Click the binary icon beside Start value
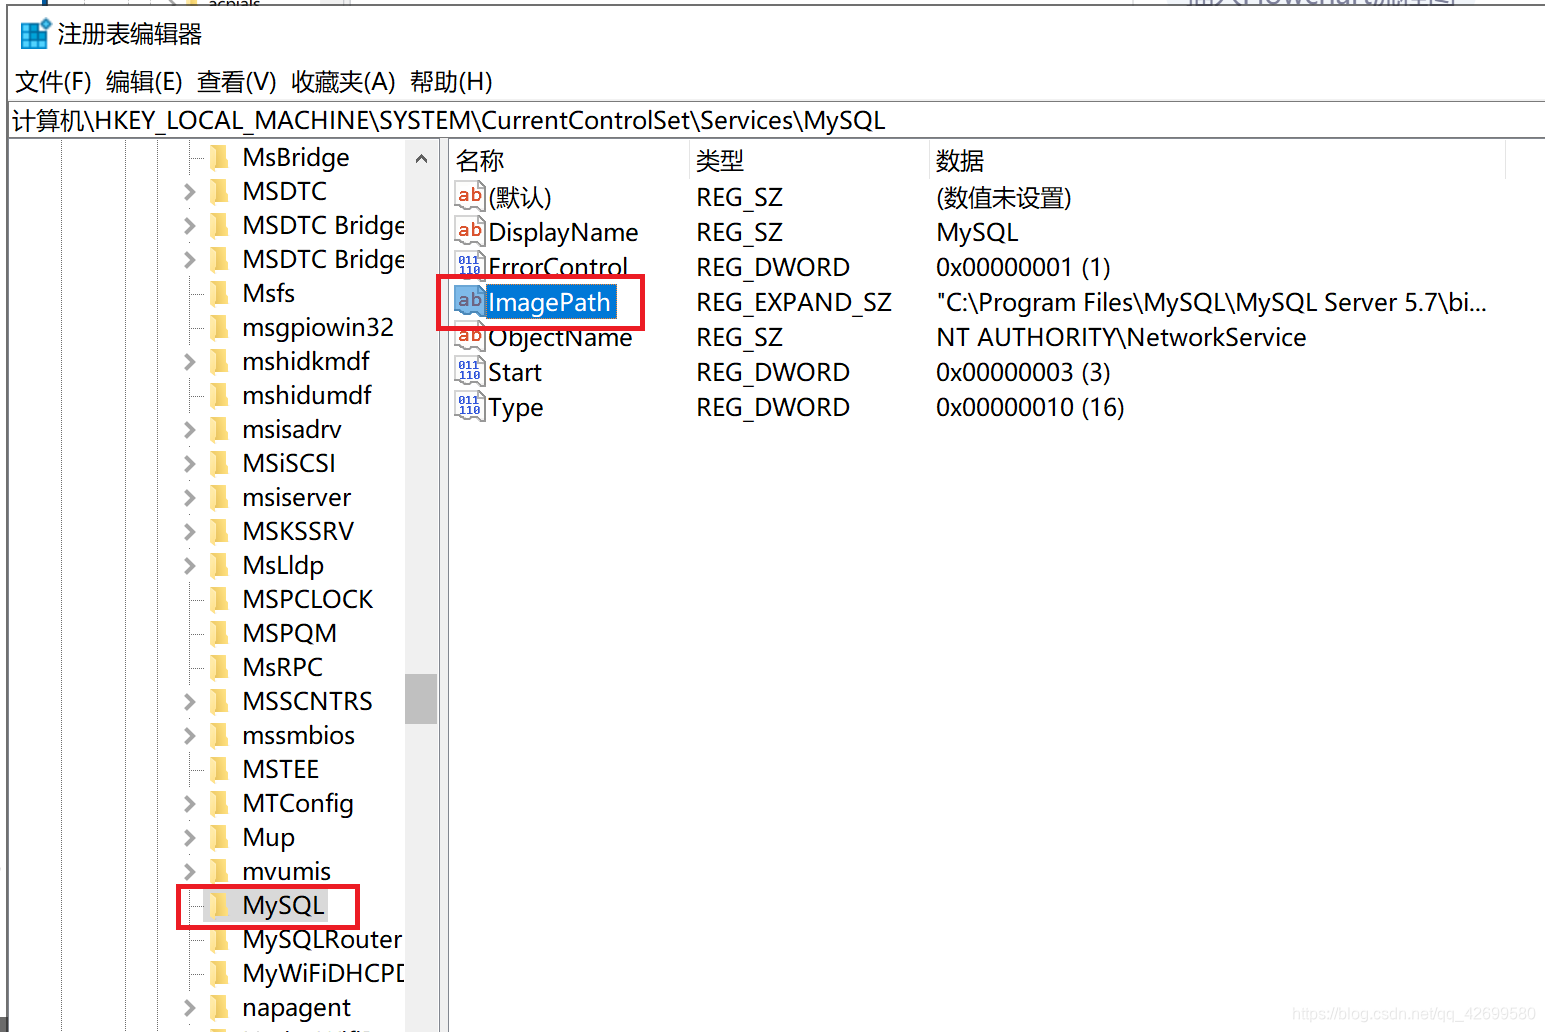Screen dimensions: 1545x1032 (470, 371)
